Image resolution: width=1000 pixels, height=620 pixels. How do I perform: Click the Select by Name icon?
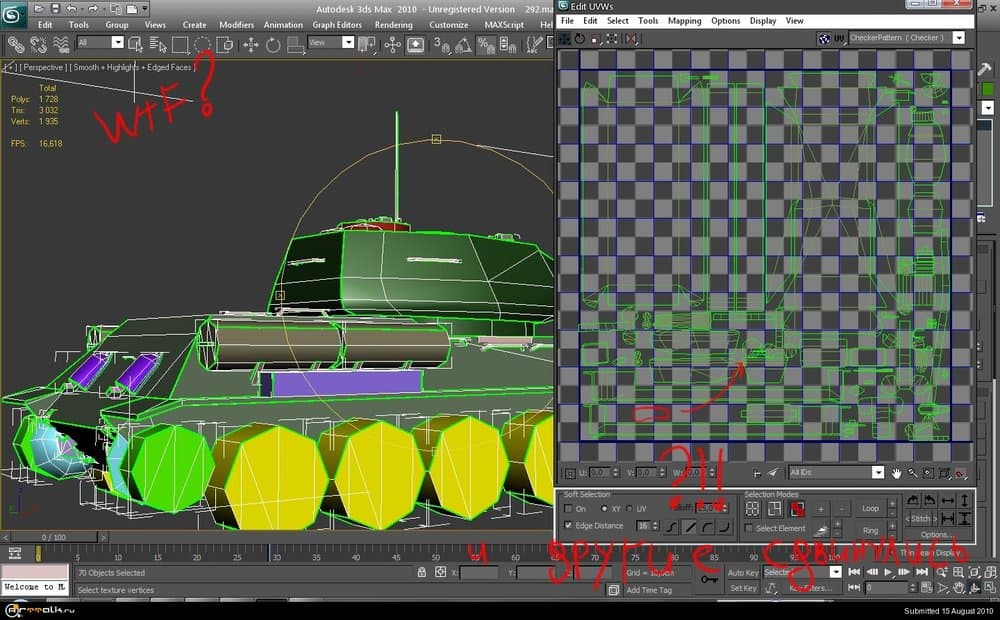click(x=157, y=44)
